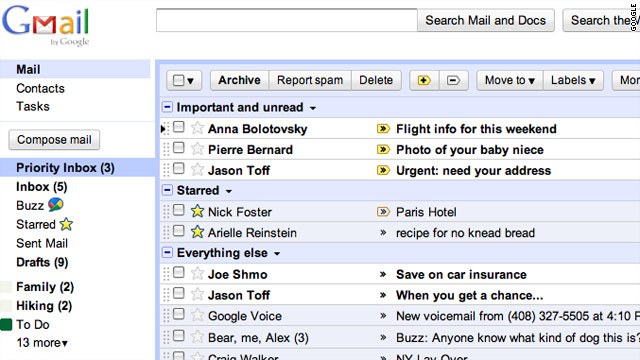Open Important and unread section options arrow
Screen dimensions: 640x360
pos(313,109)
